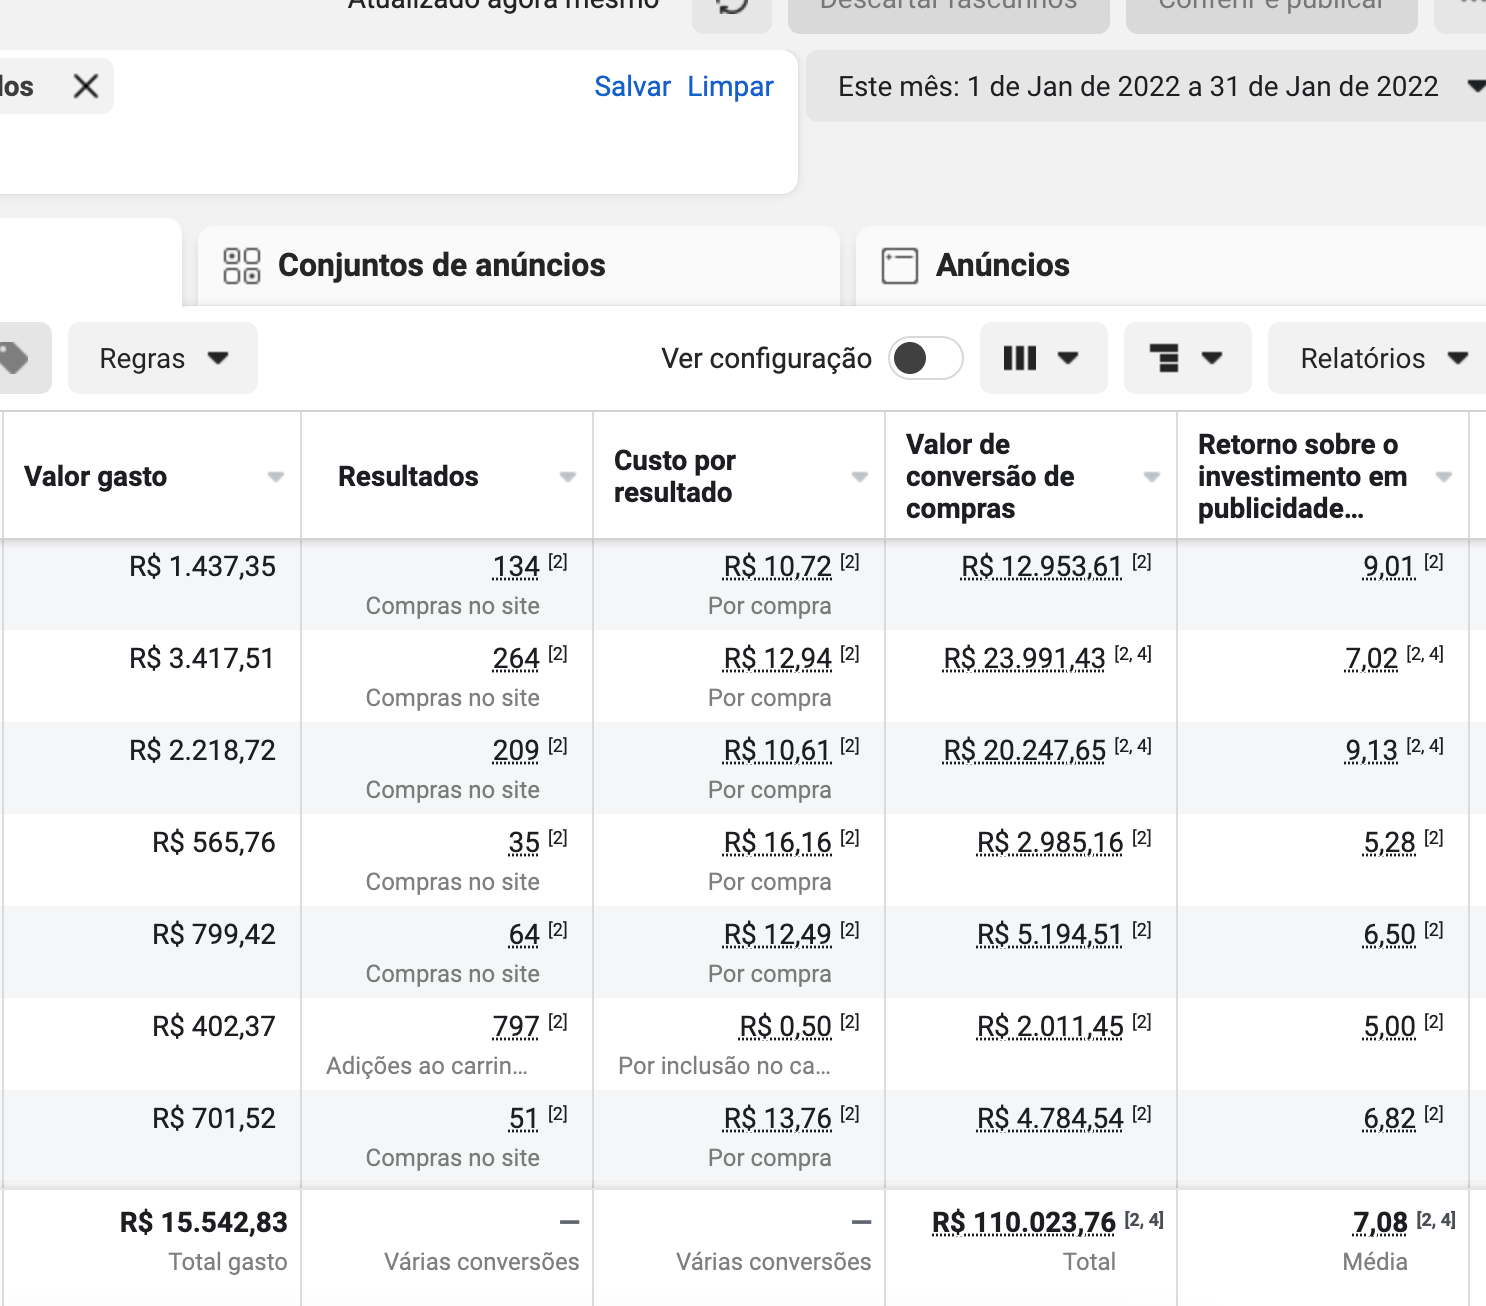Click the Anúncios window icon
Viewport: 1486px width, 1306px height.
point(899,266)
